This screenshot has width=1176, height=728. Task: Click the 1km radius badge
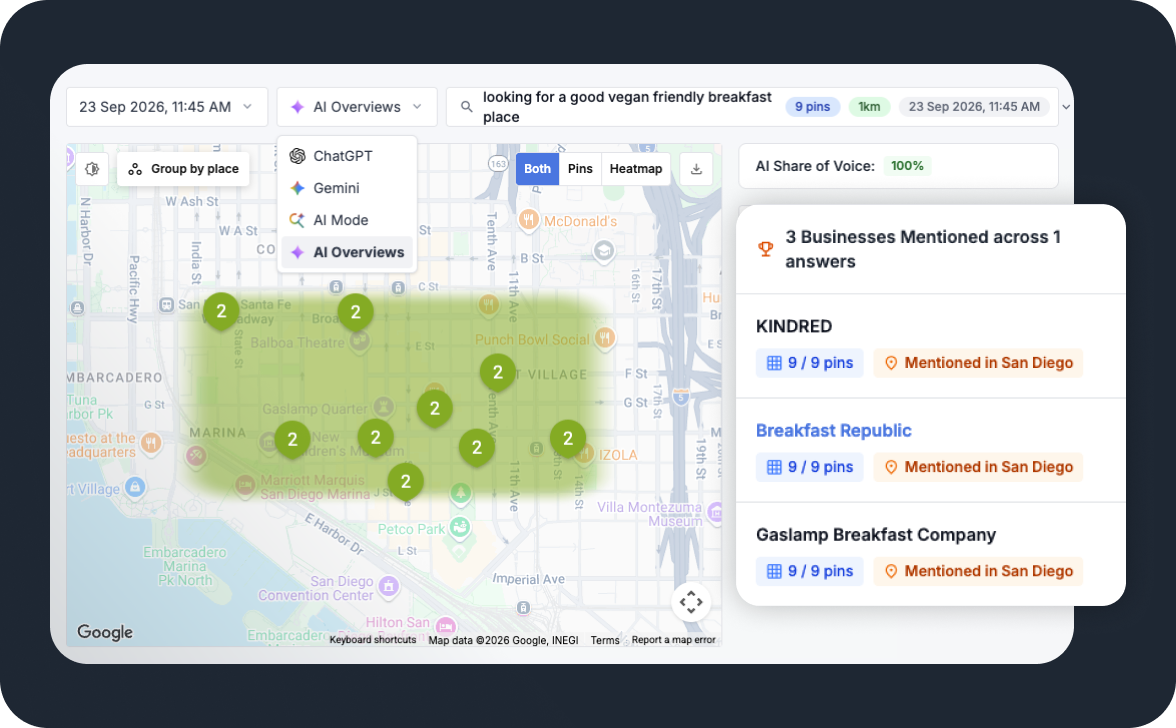pos(869,107)
